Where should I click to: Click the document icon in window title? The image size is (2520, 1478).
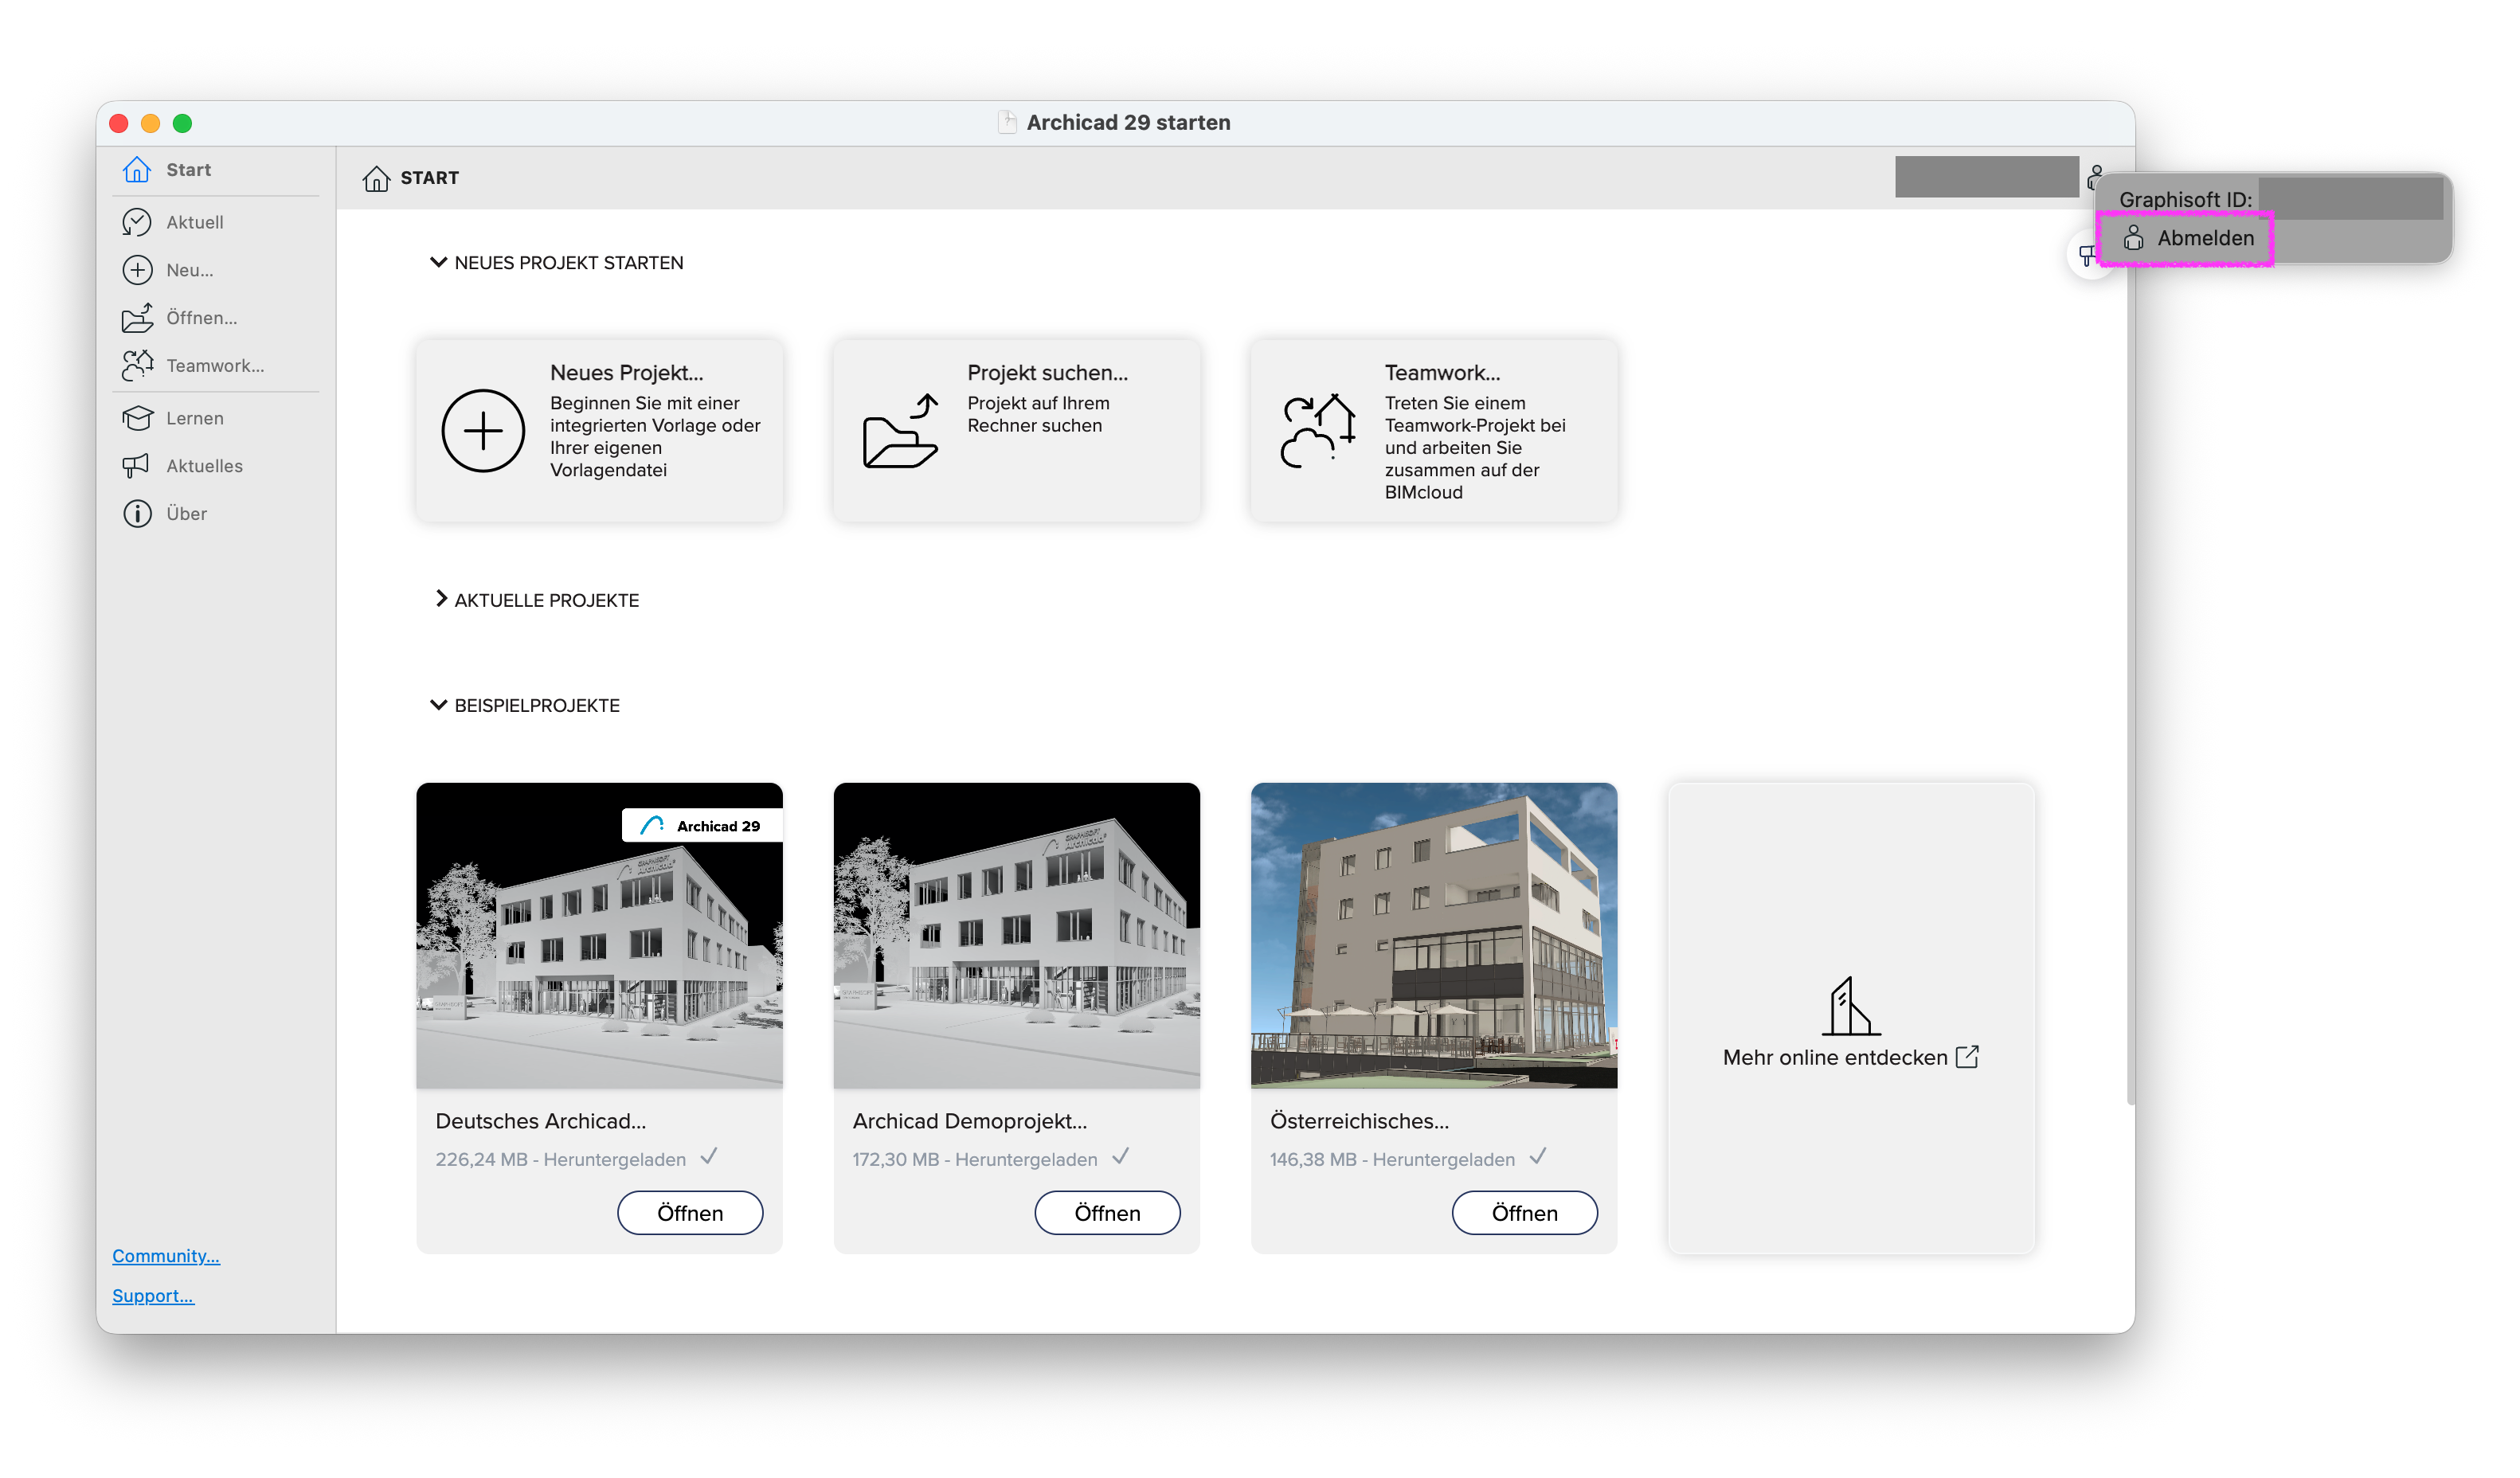click(x=1007, y=122)
